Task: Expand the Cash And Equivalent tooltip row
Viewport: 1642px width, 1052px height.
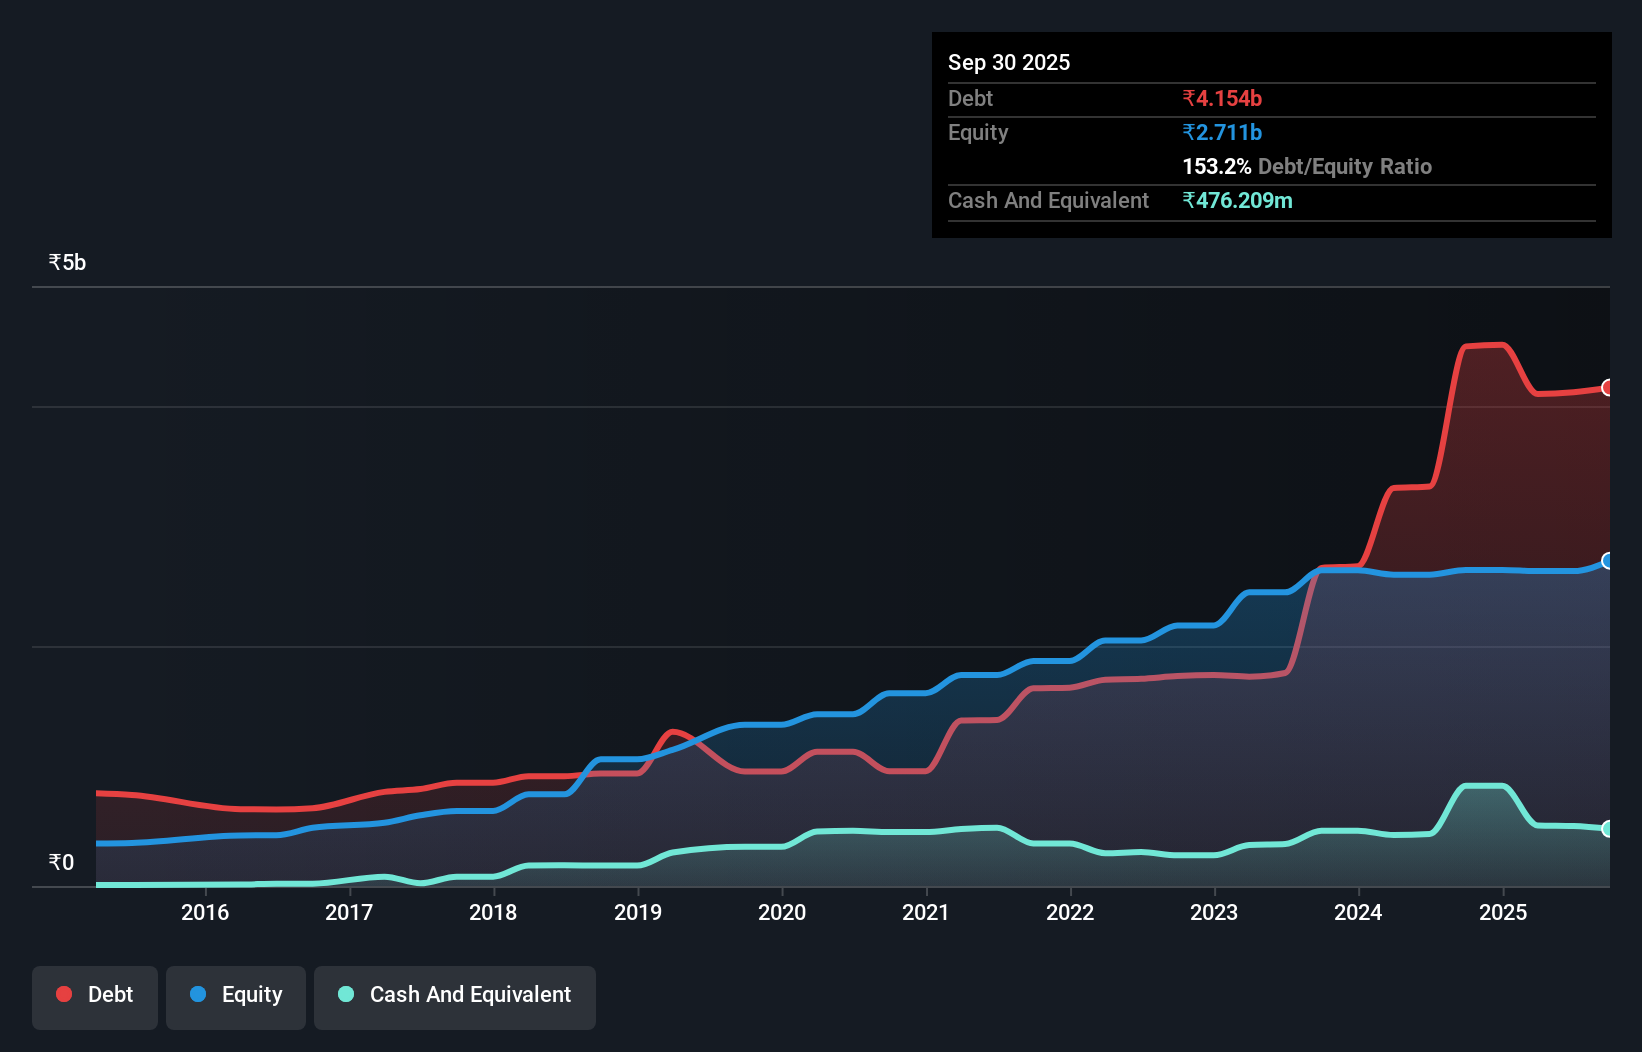Action: [x=1047, y=200]
